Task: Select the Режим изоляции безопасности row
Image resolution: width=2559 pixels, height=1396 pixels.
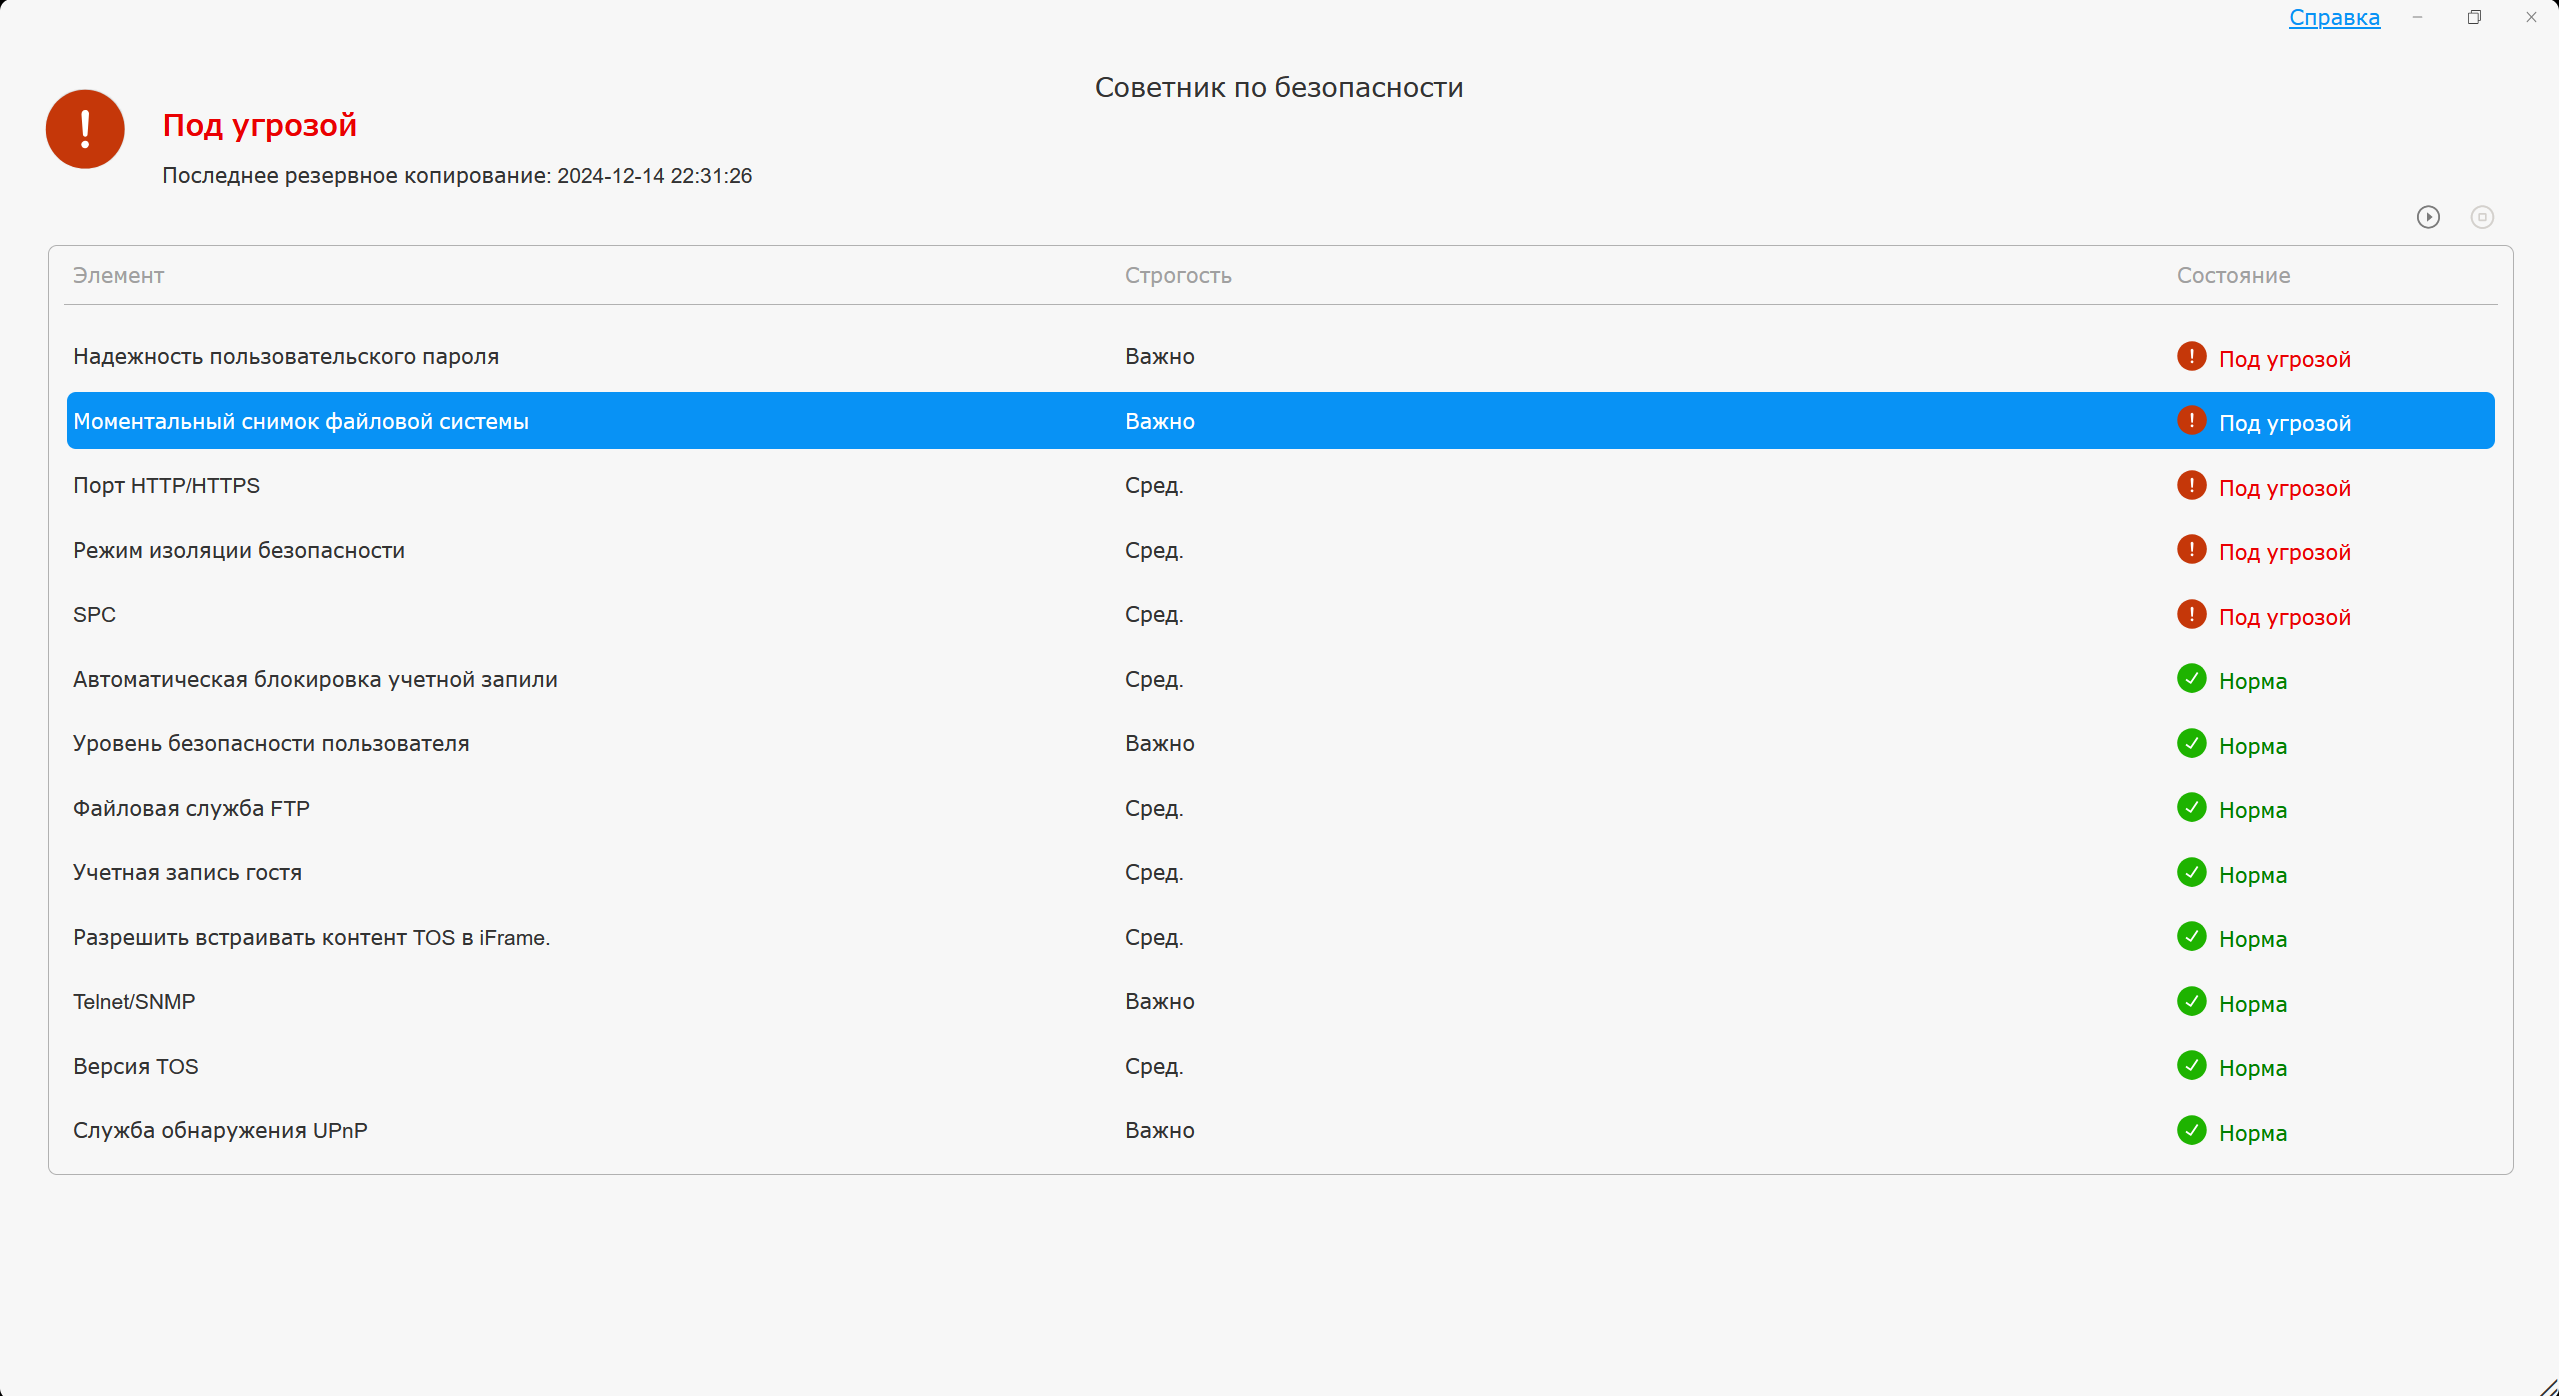Action: click(x=239, y=551)
